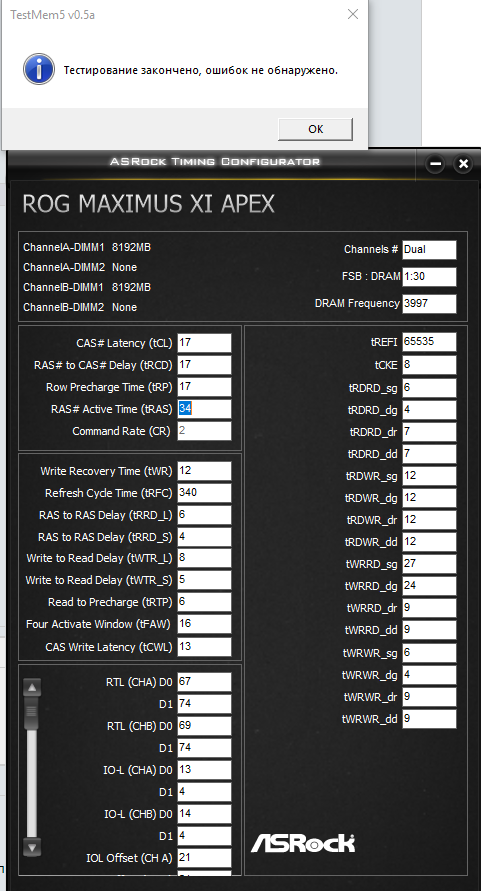Click the tRDRD_dr field

(x=429, y=432)
